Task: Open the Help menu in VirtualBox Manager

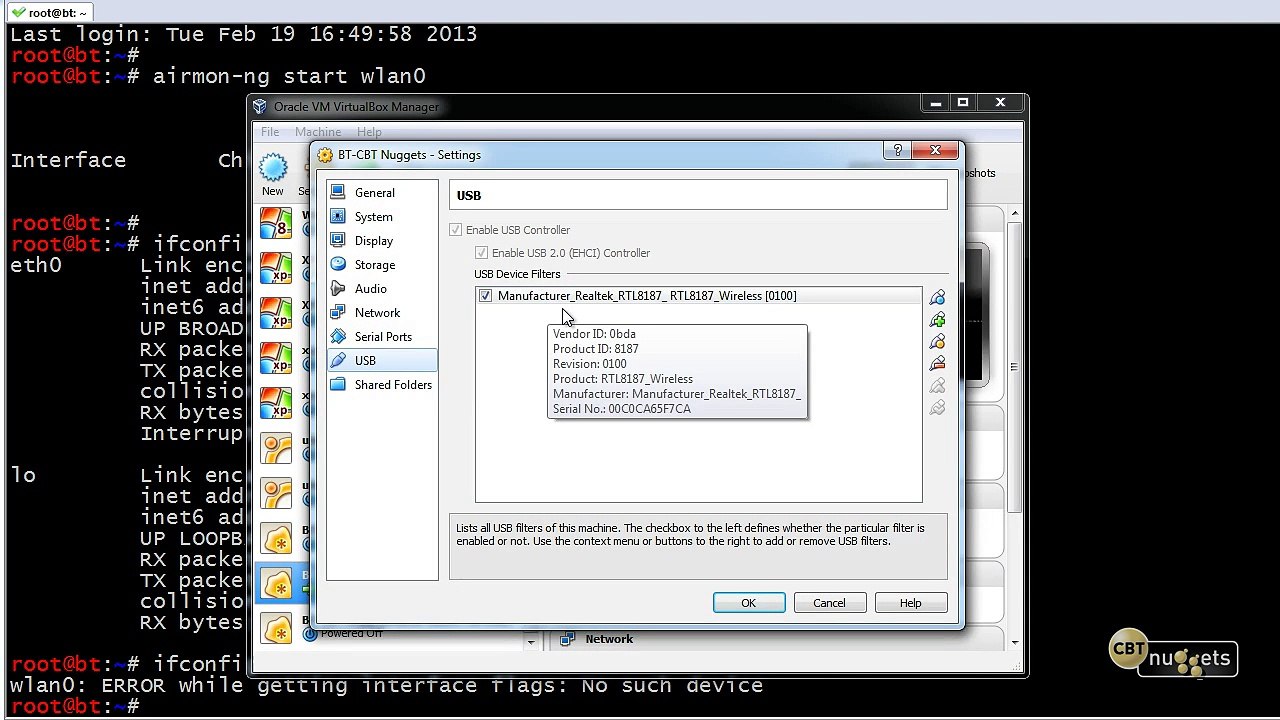Action: pyautogui.click(x=369, y=132)
